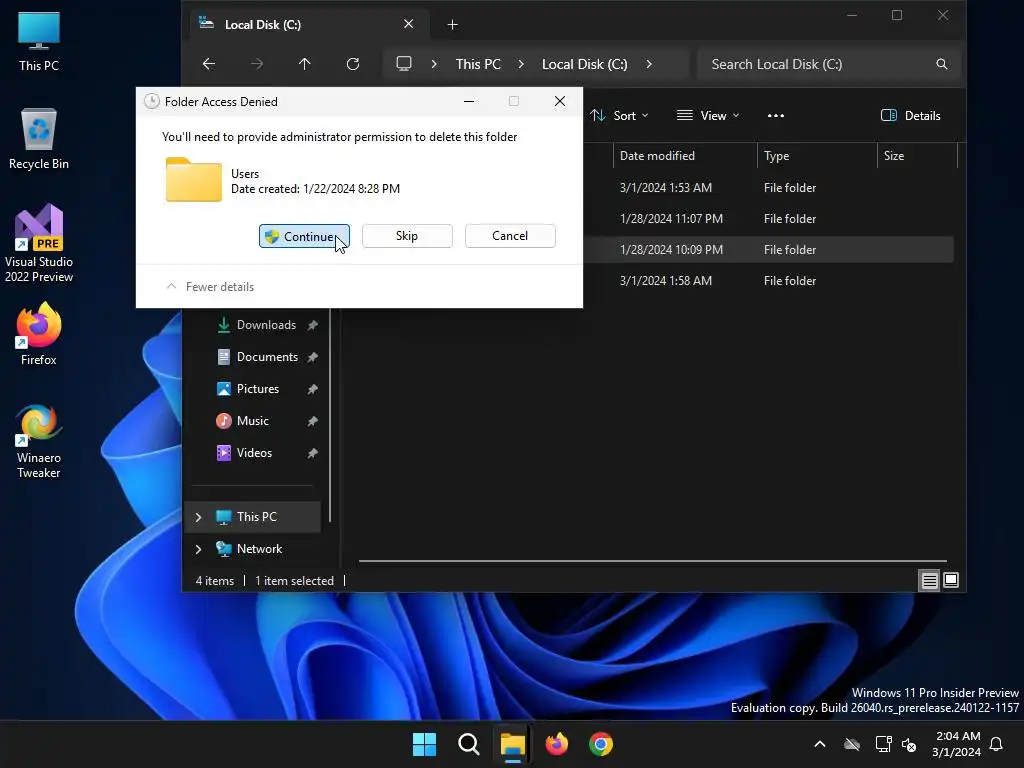Image resolution: width=1024 pixels, height=768 pixels.
Task: Select This PC in the breadcrumb path
Action: (x=478, y=64)
